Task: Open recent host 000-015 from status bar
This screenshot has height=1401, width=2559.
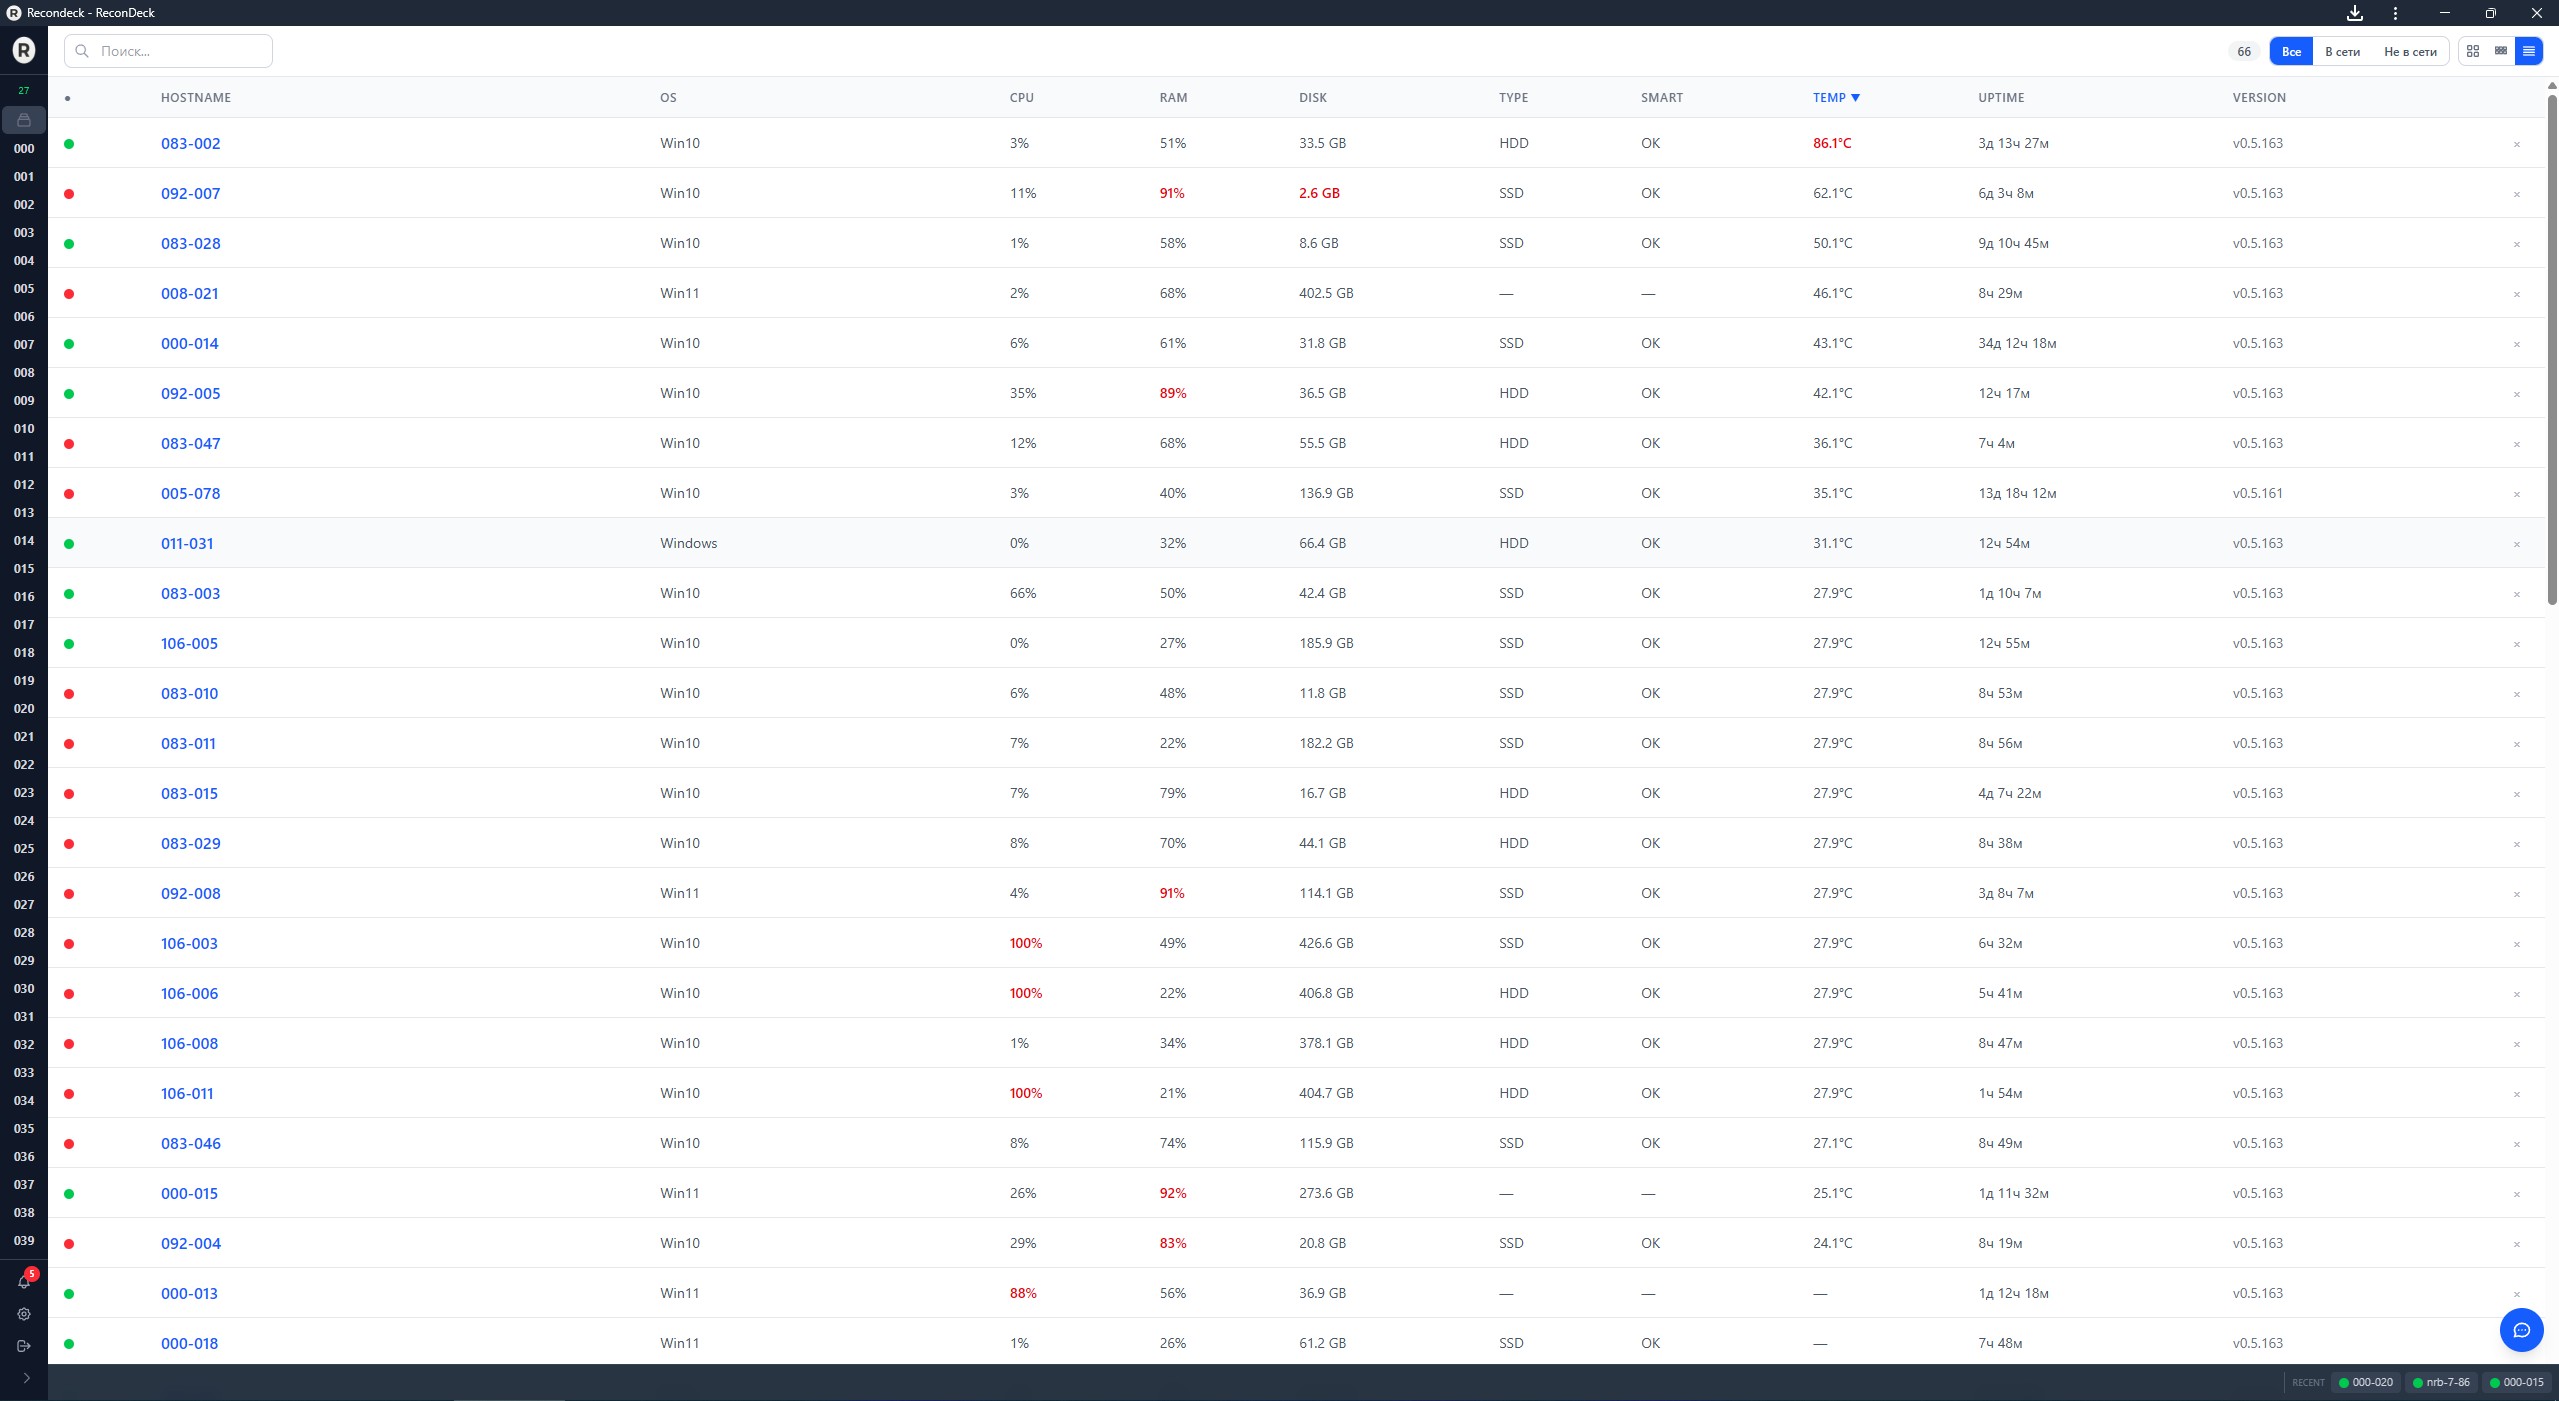Action: pyautogui.click(x=2521, y=1383)
